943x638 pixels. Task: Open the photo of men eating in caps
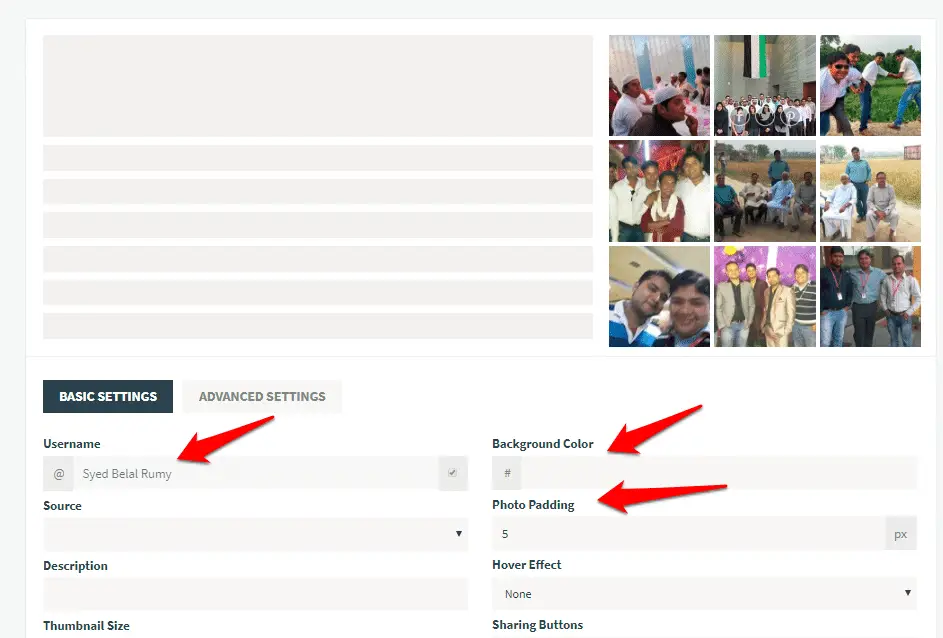659,85
